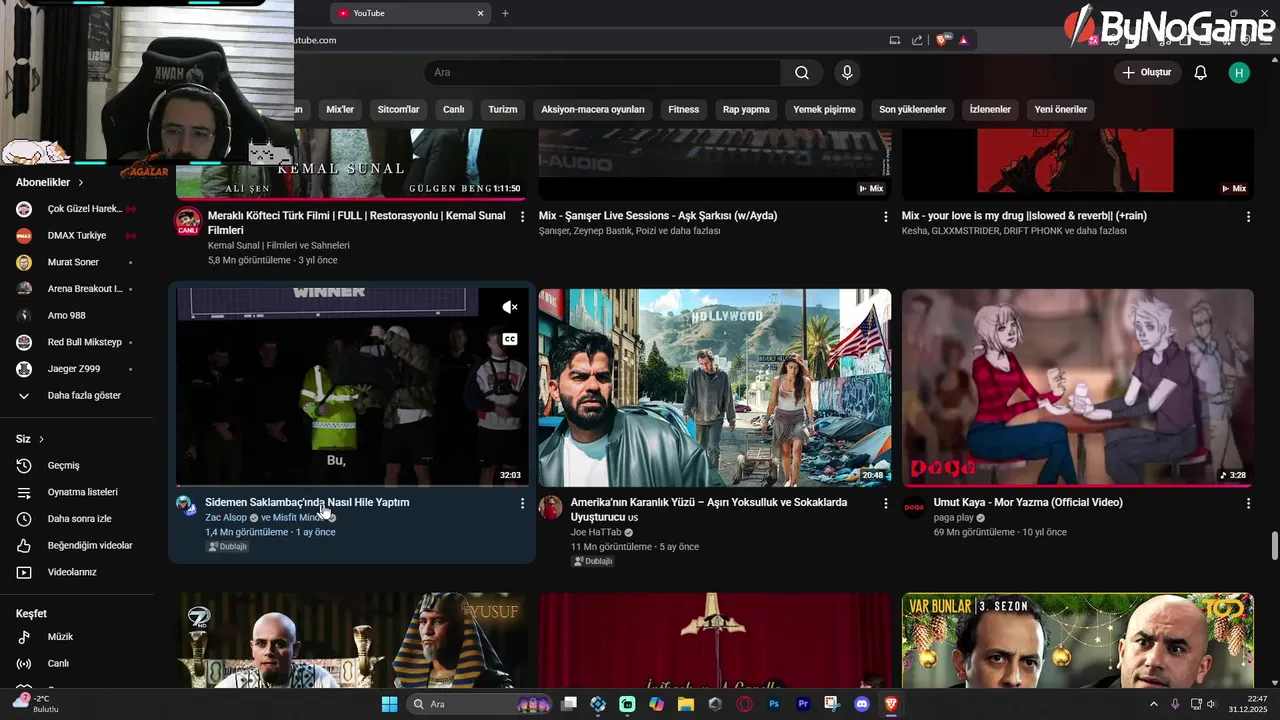
Task: Show hidden tray icons via taskbar chevron
Action: [x=1153, y=704]
